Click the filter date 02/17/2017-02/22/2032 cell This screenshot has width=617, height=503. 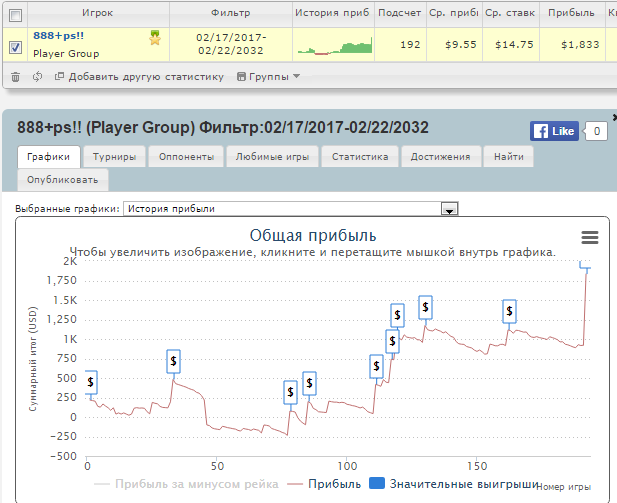(x=231, y=44)
